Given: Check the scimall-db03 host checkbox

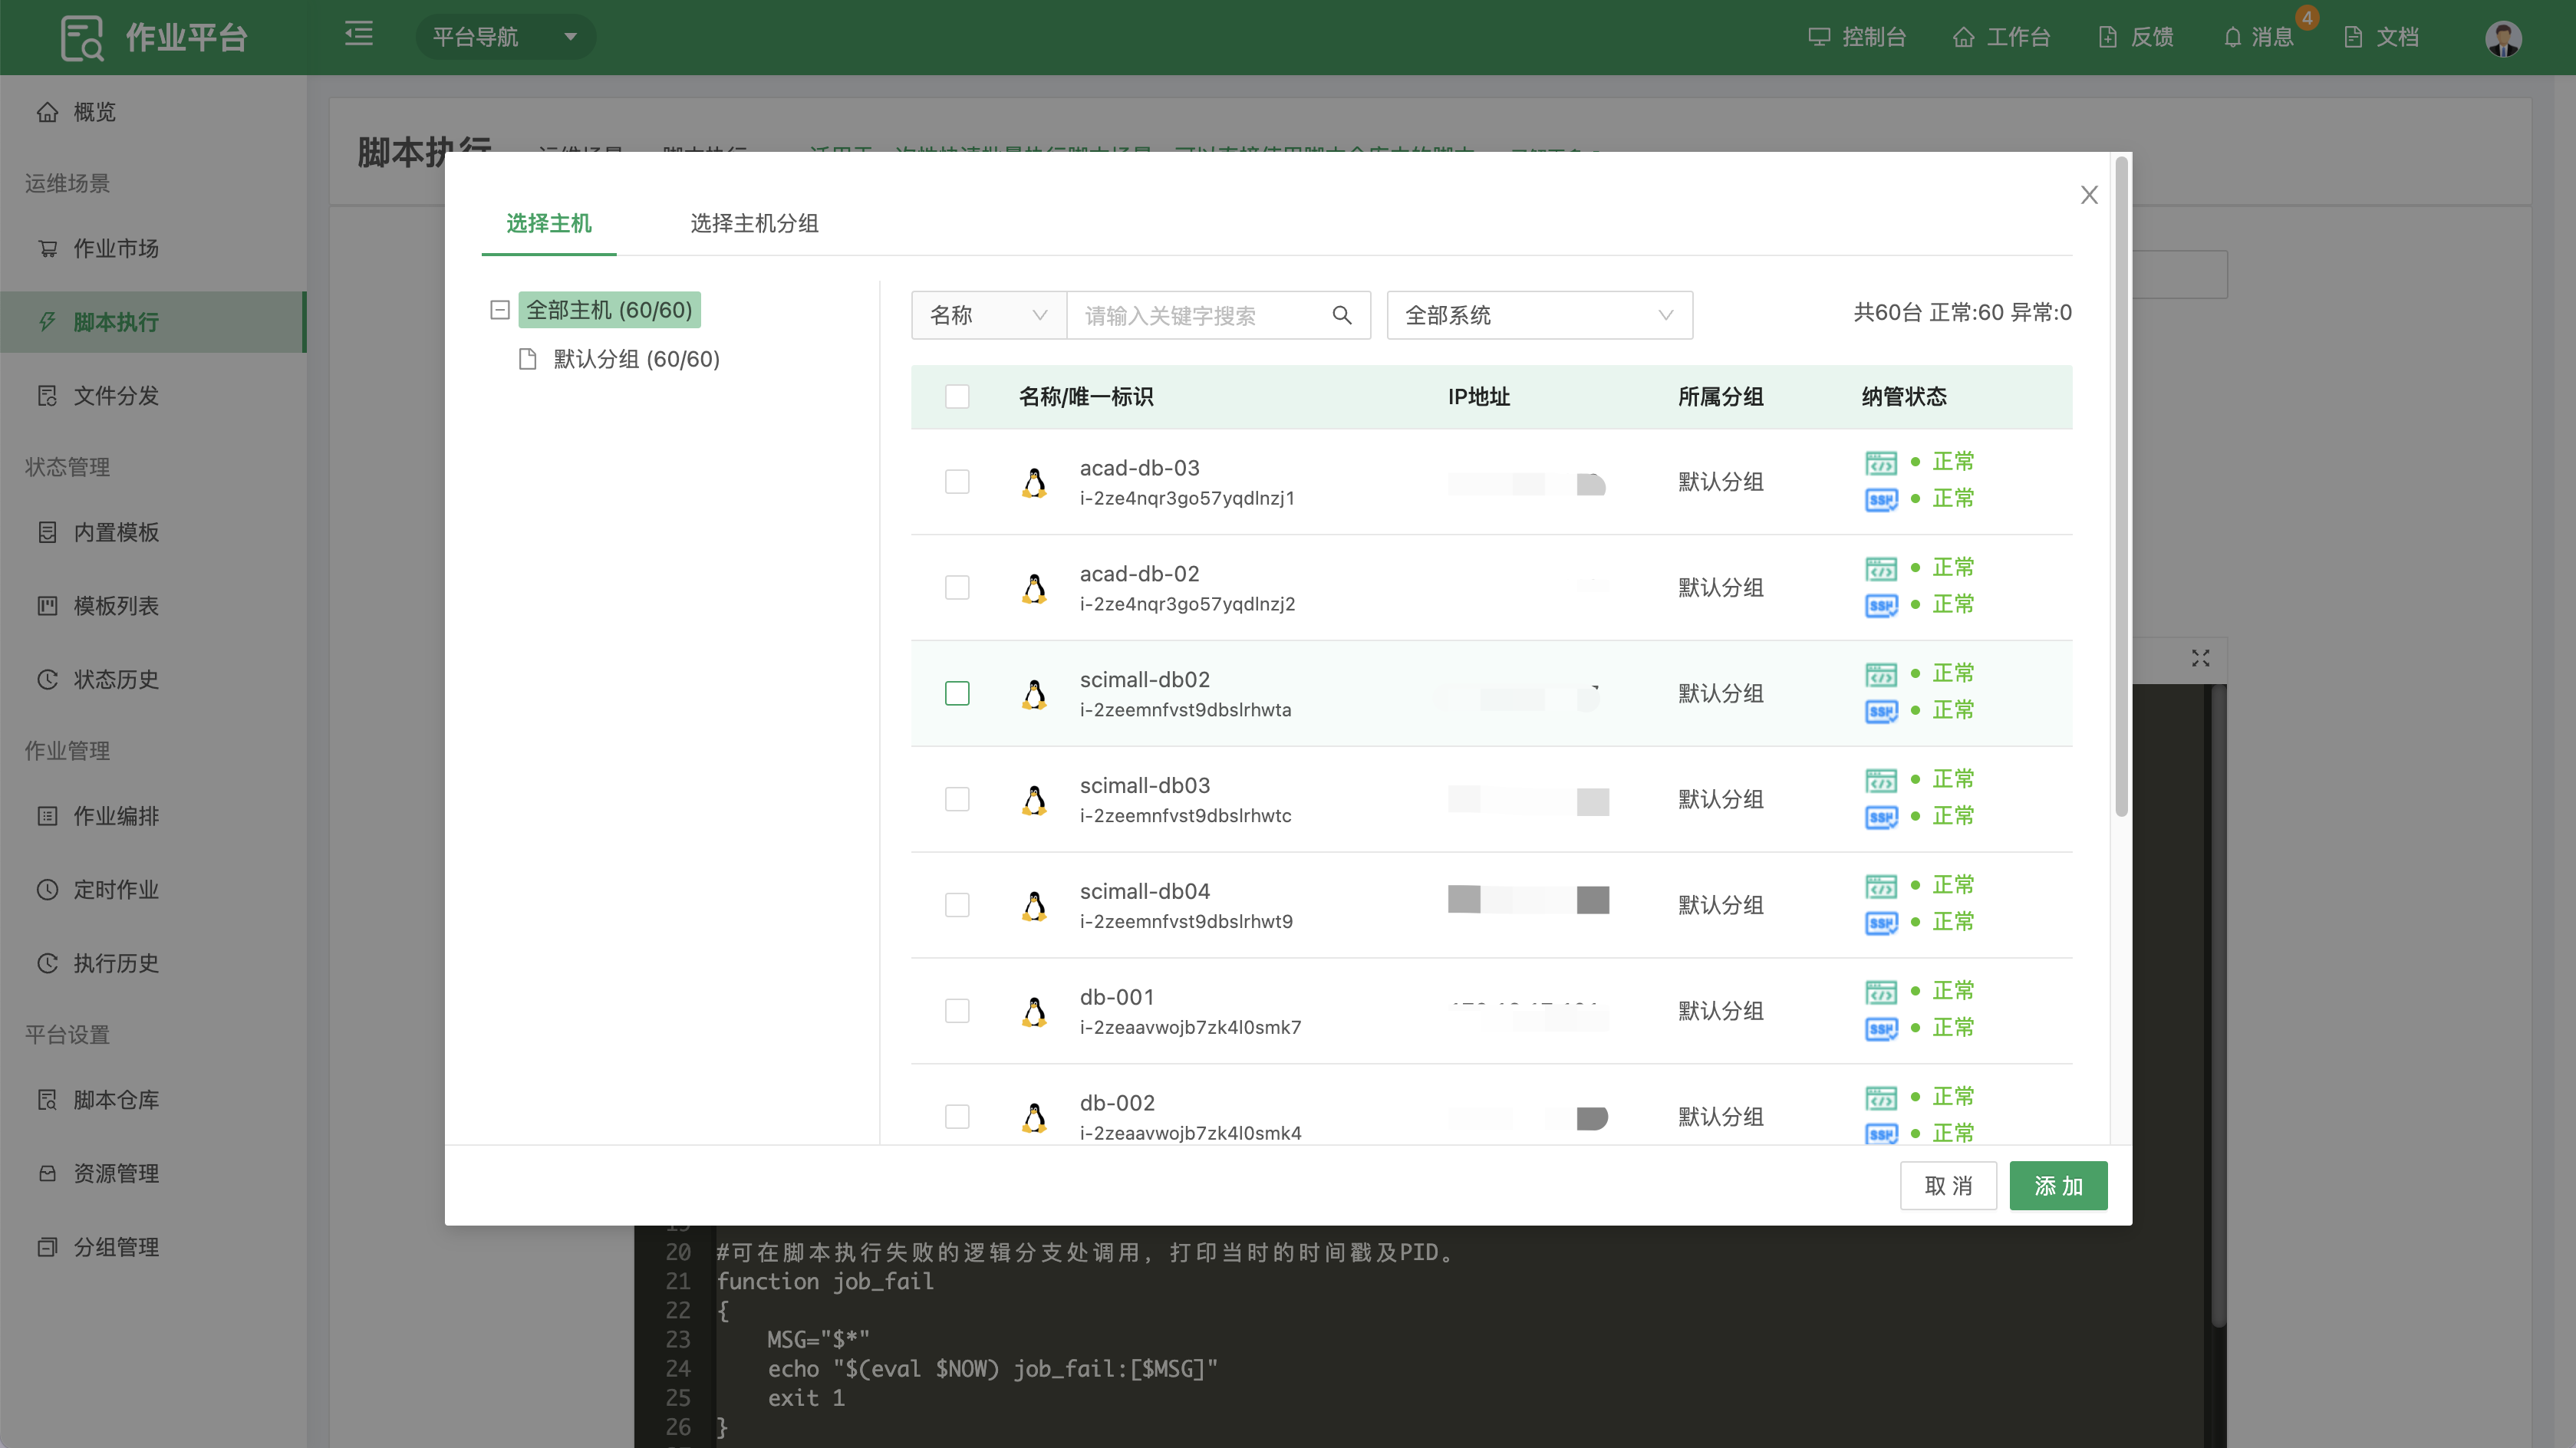Looking at the screenshot, I should [957, 800].
